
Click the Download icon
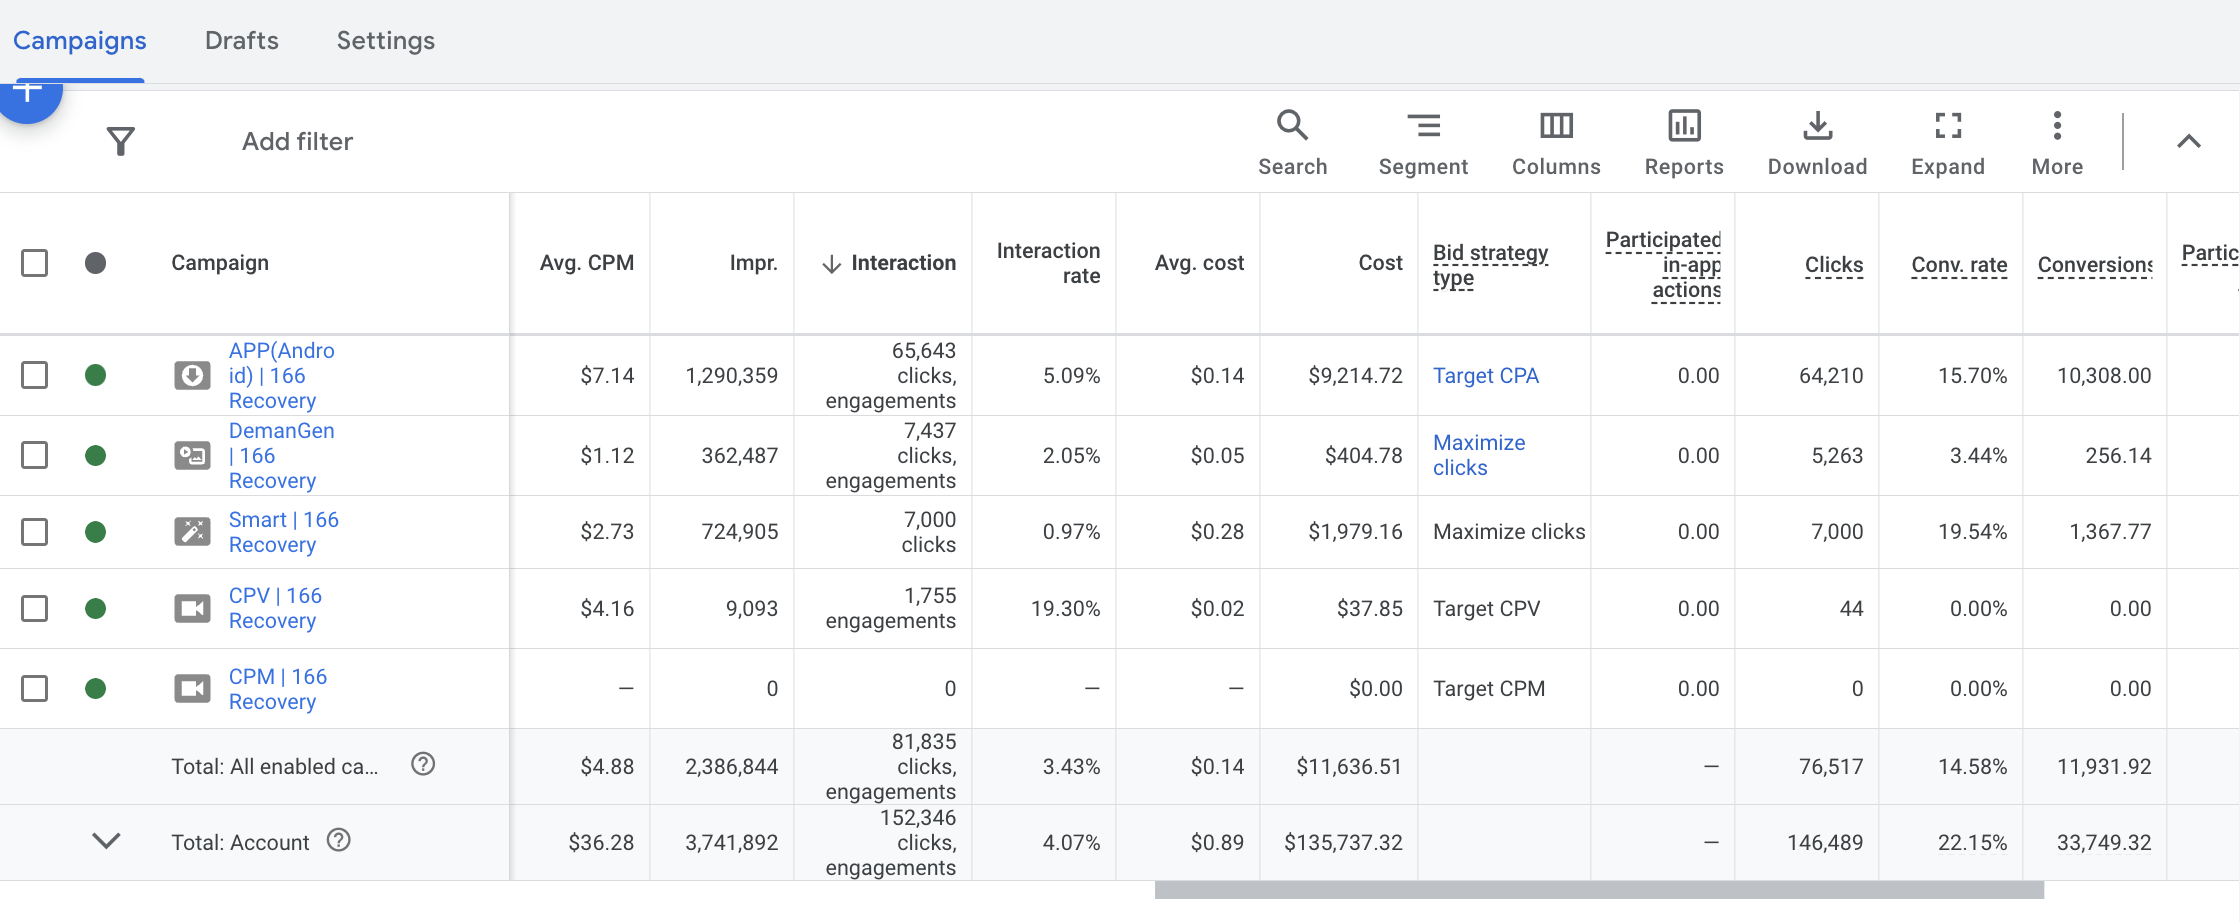point(1817,126)
